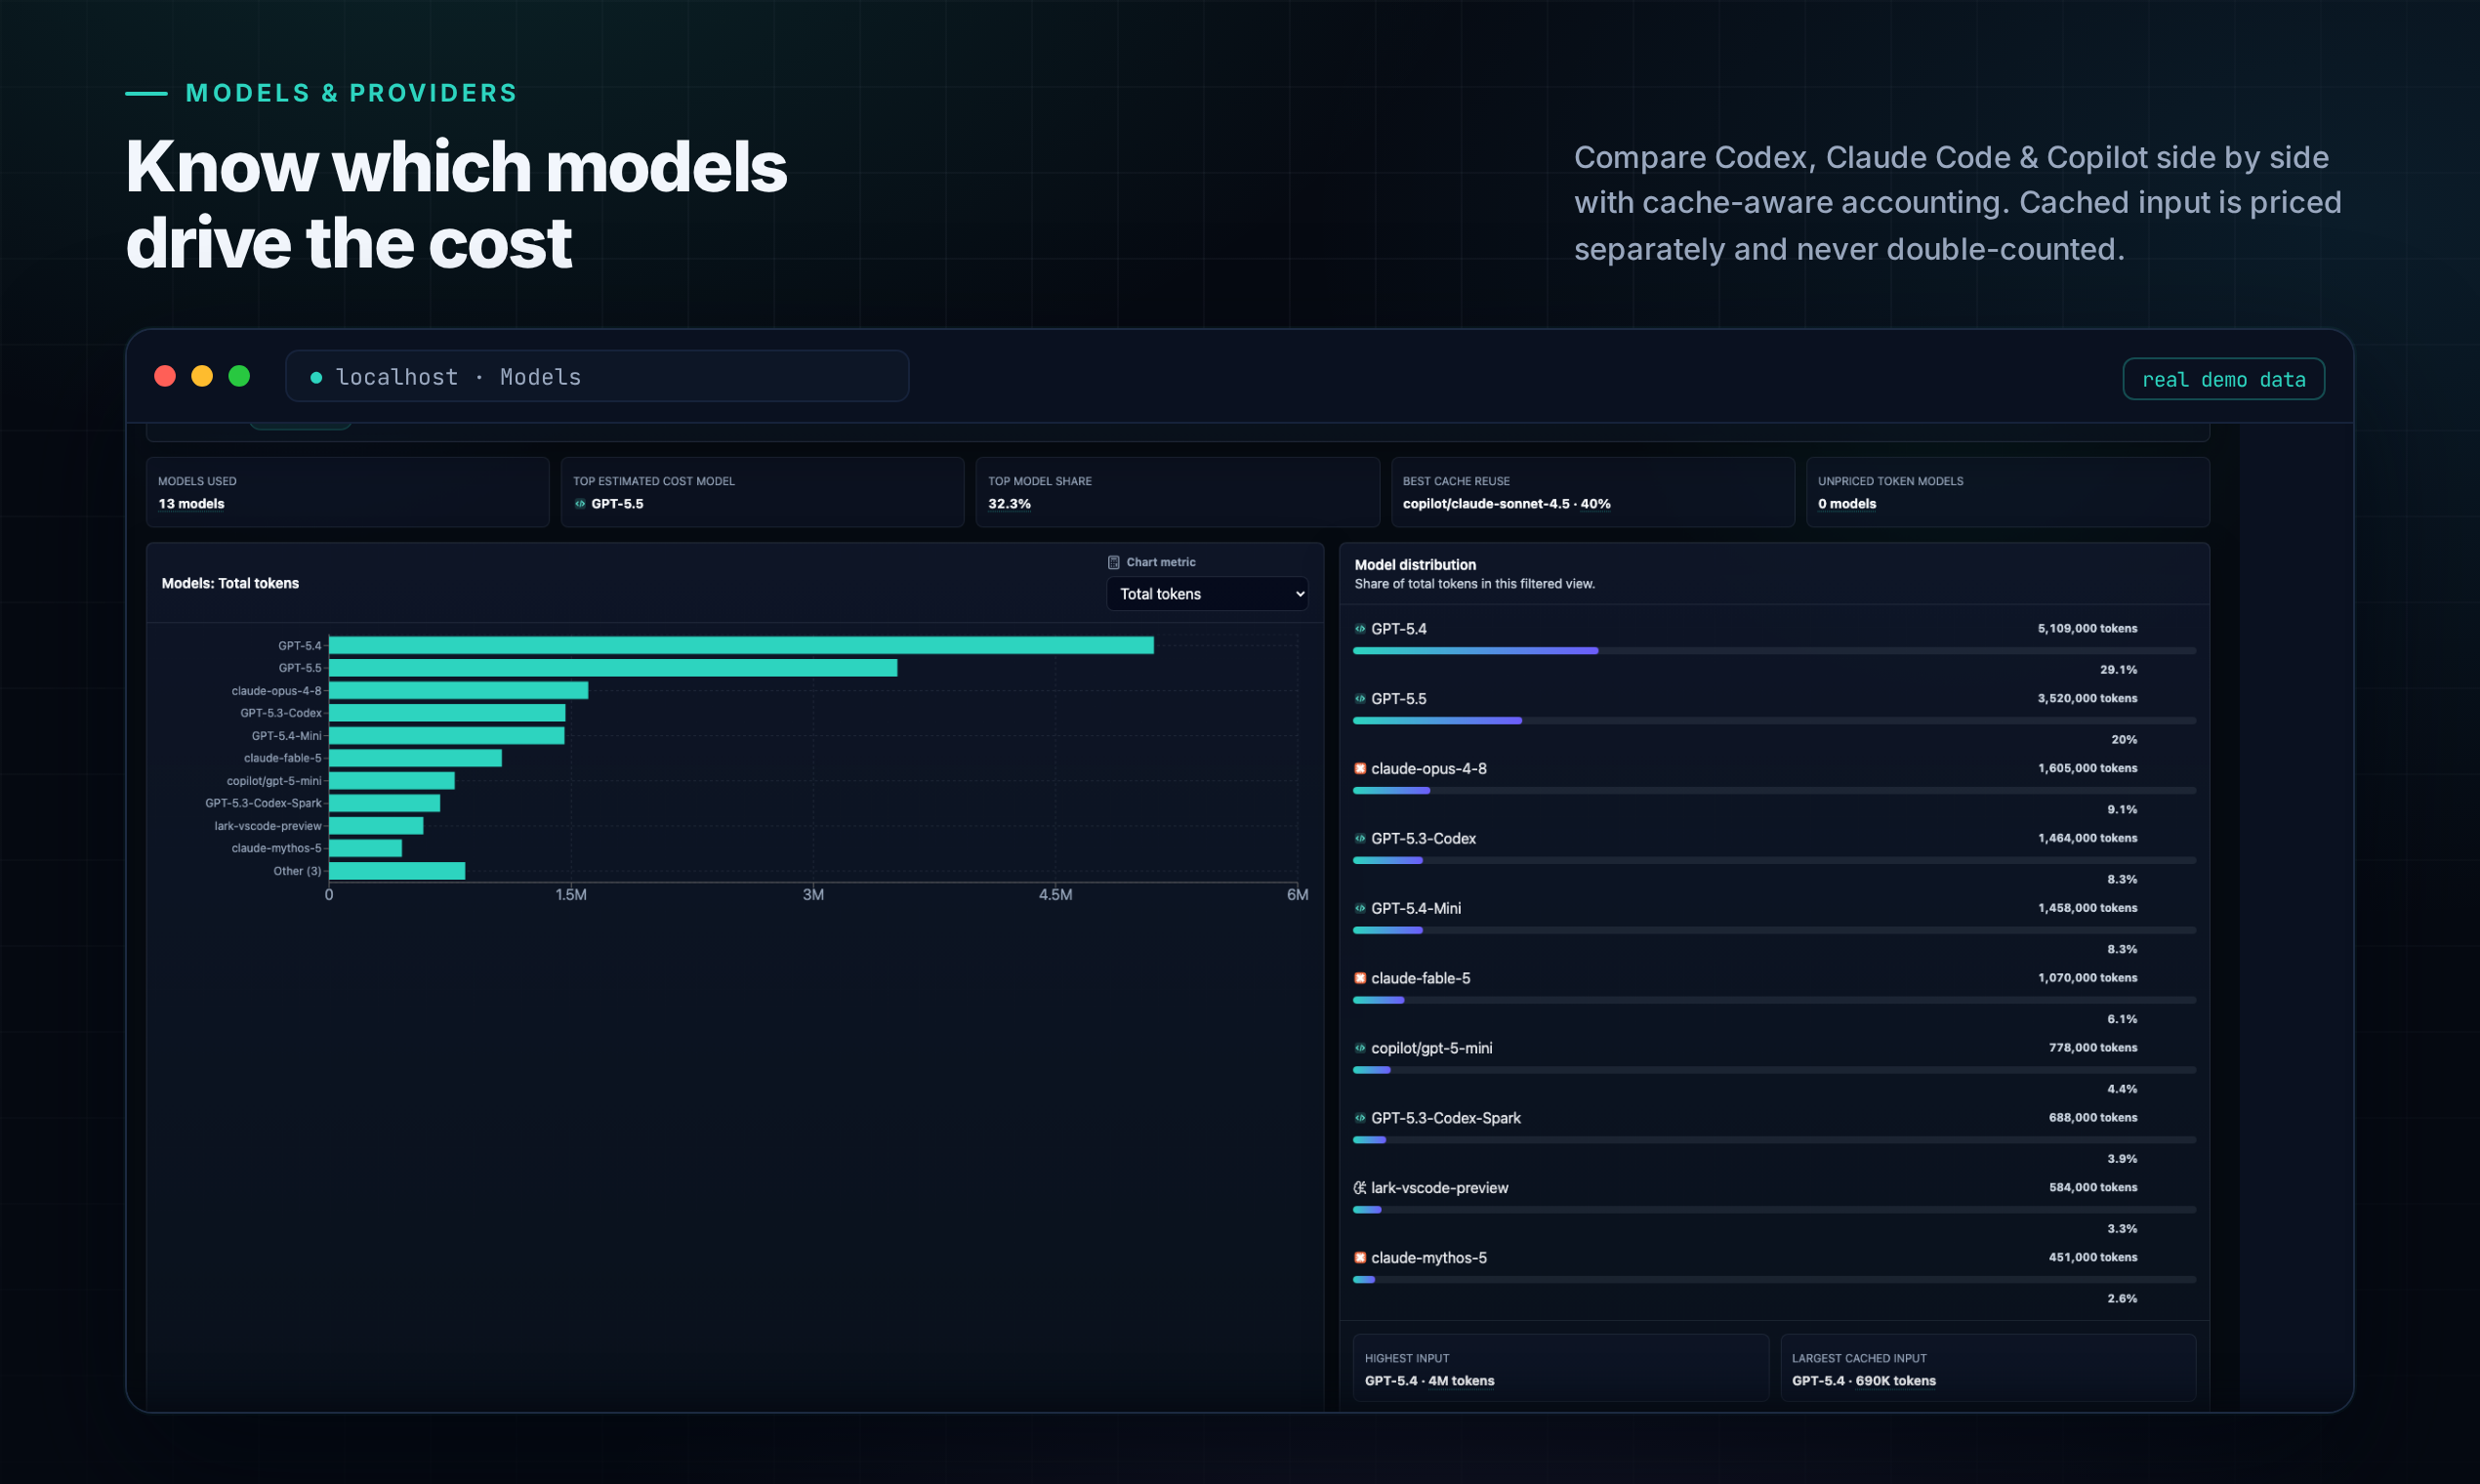Click the GPT-5.5 share progress bar
Screen dimensions: 2480x1484
1774,721
